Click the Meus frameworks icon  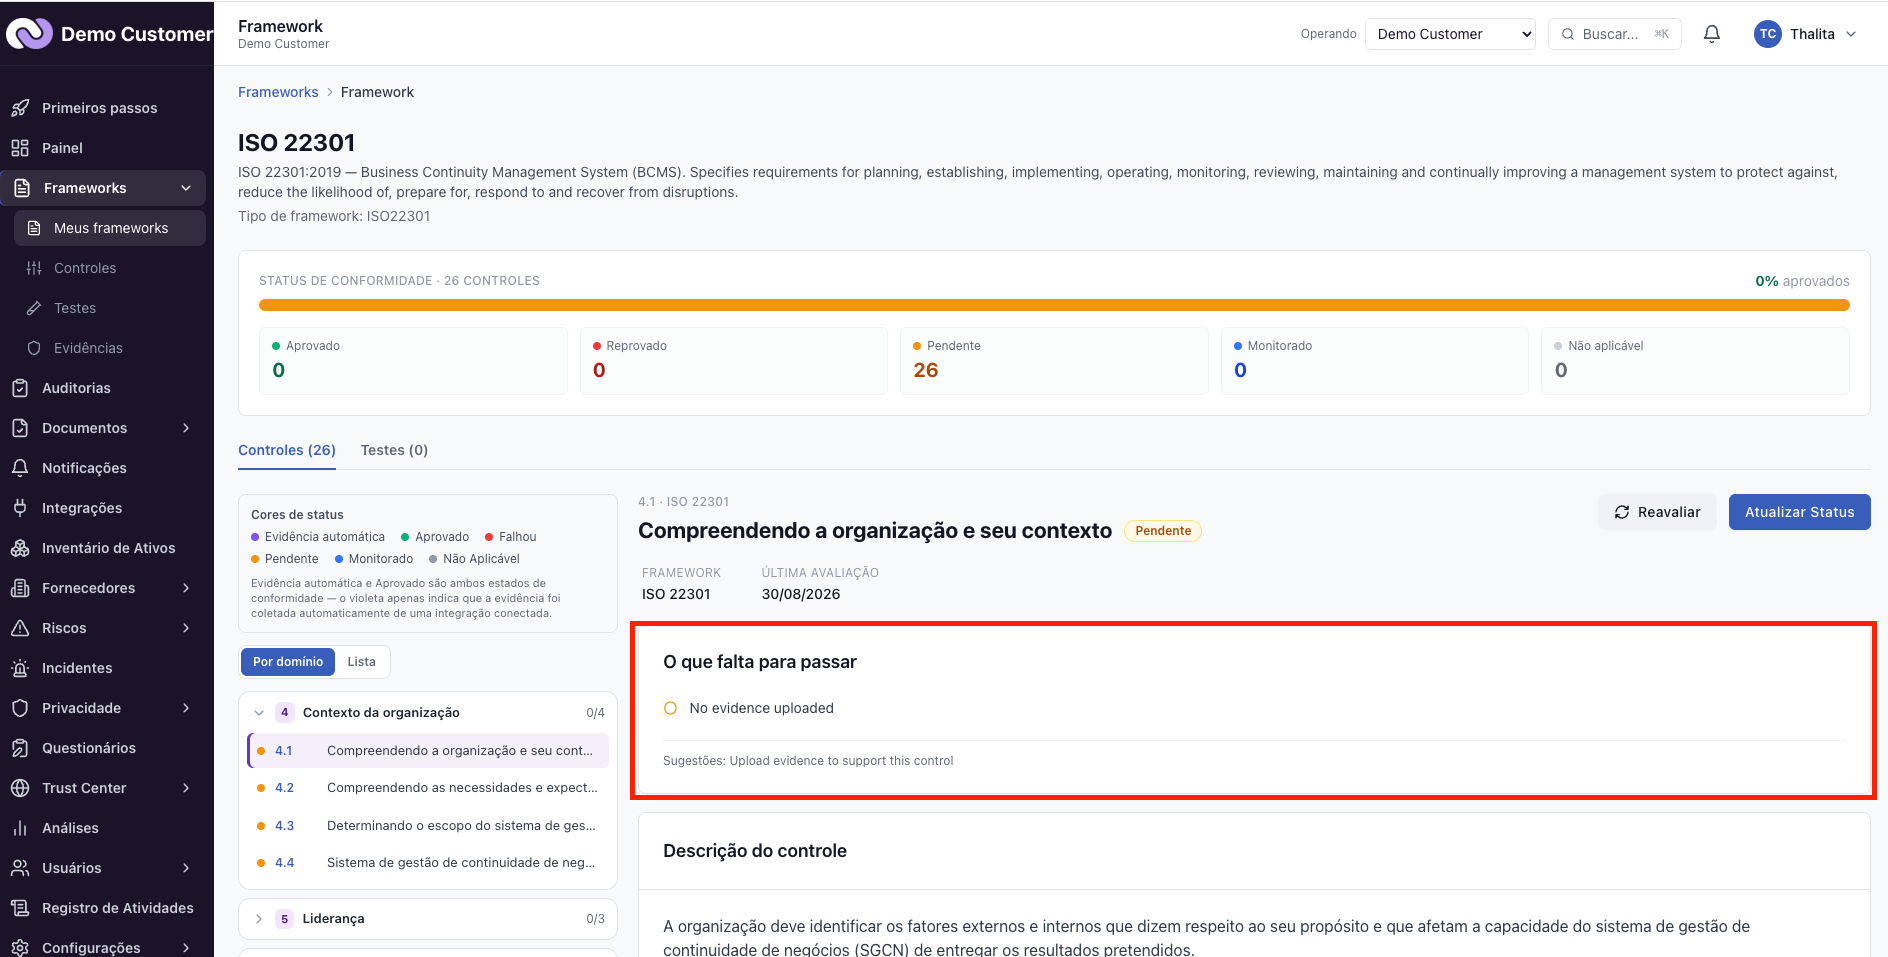(x=34, y=228)
